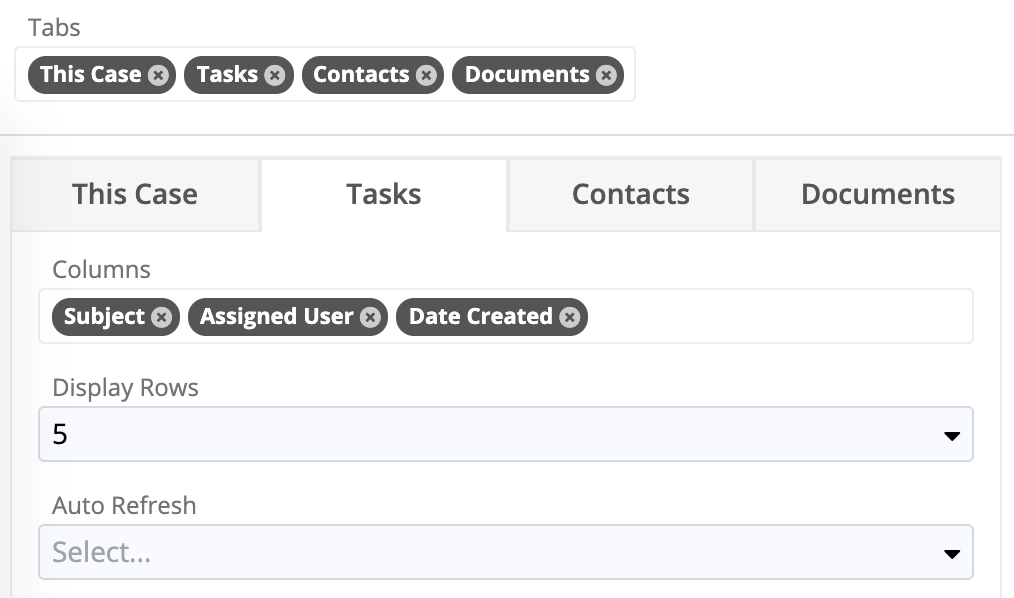Delete the Contacts tag from Tabs field
This screenshot has height=598, width=1014.
click(426, 75)
